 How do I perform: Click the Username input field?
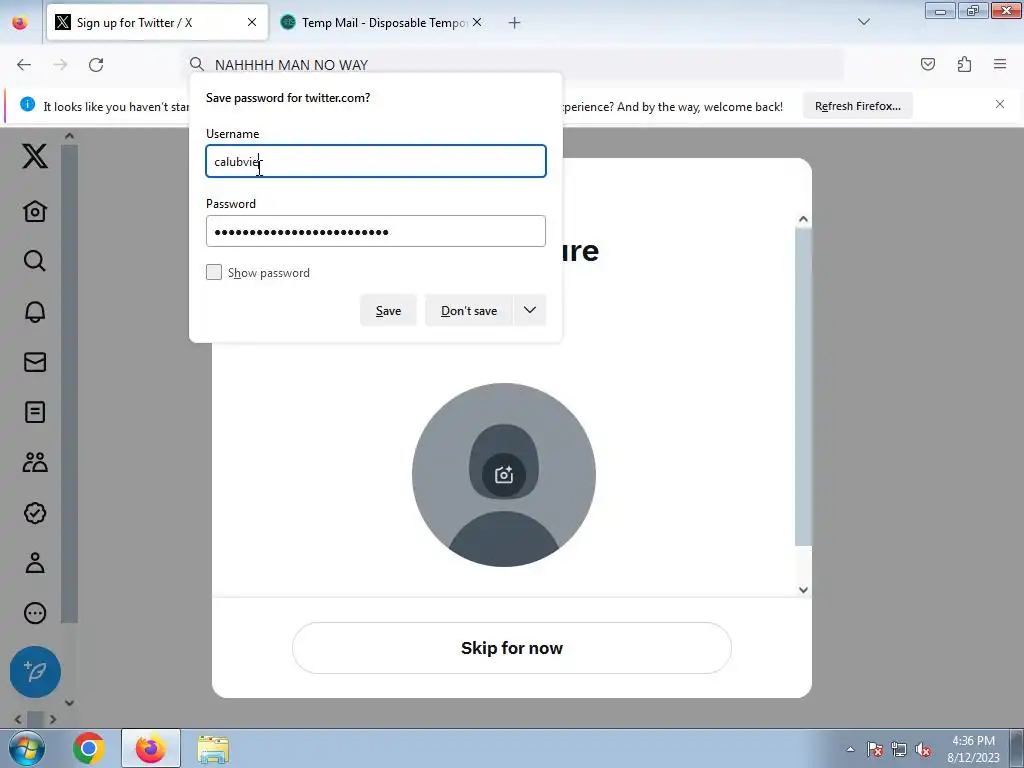pos(376,161)
